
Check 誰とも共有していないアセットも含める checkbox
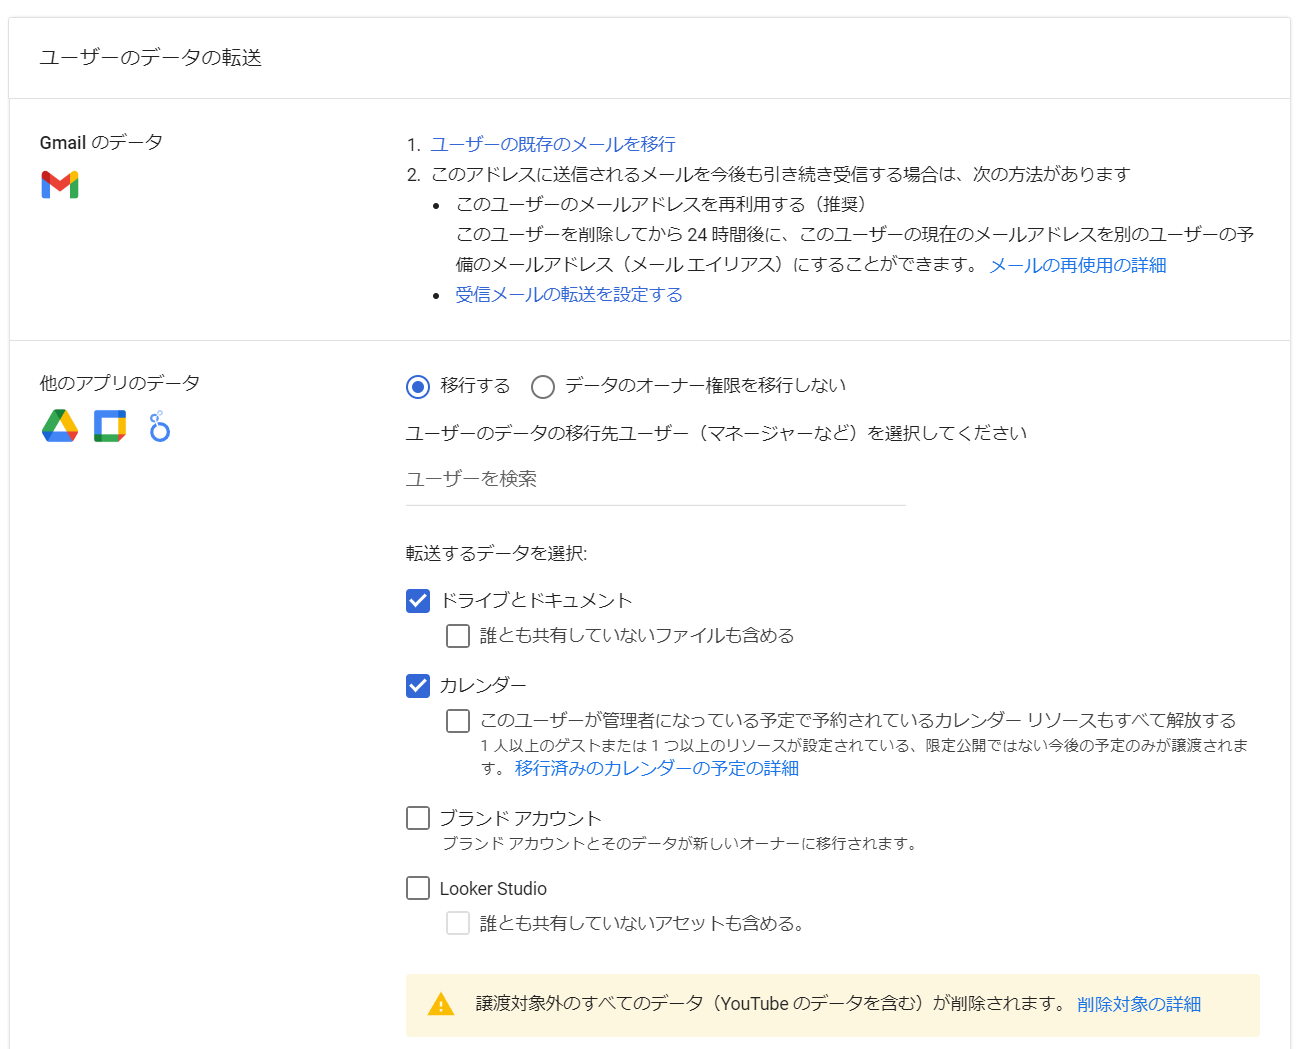click(x=458, y=924)
